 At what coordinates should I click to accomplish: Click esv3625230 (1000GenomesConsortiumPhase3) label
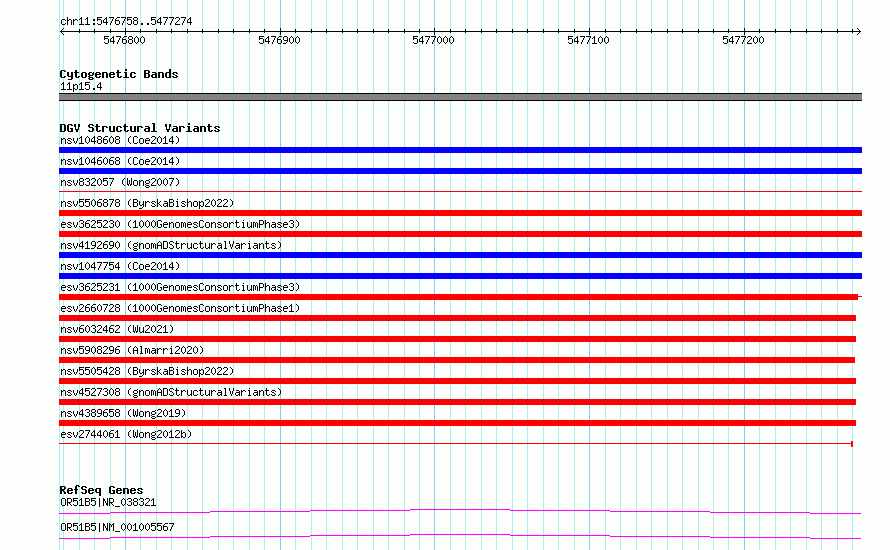[x=180, y=224]
